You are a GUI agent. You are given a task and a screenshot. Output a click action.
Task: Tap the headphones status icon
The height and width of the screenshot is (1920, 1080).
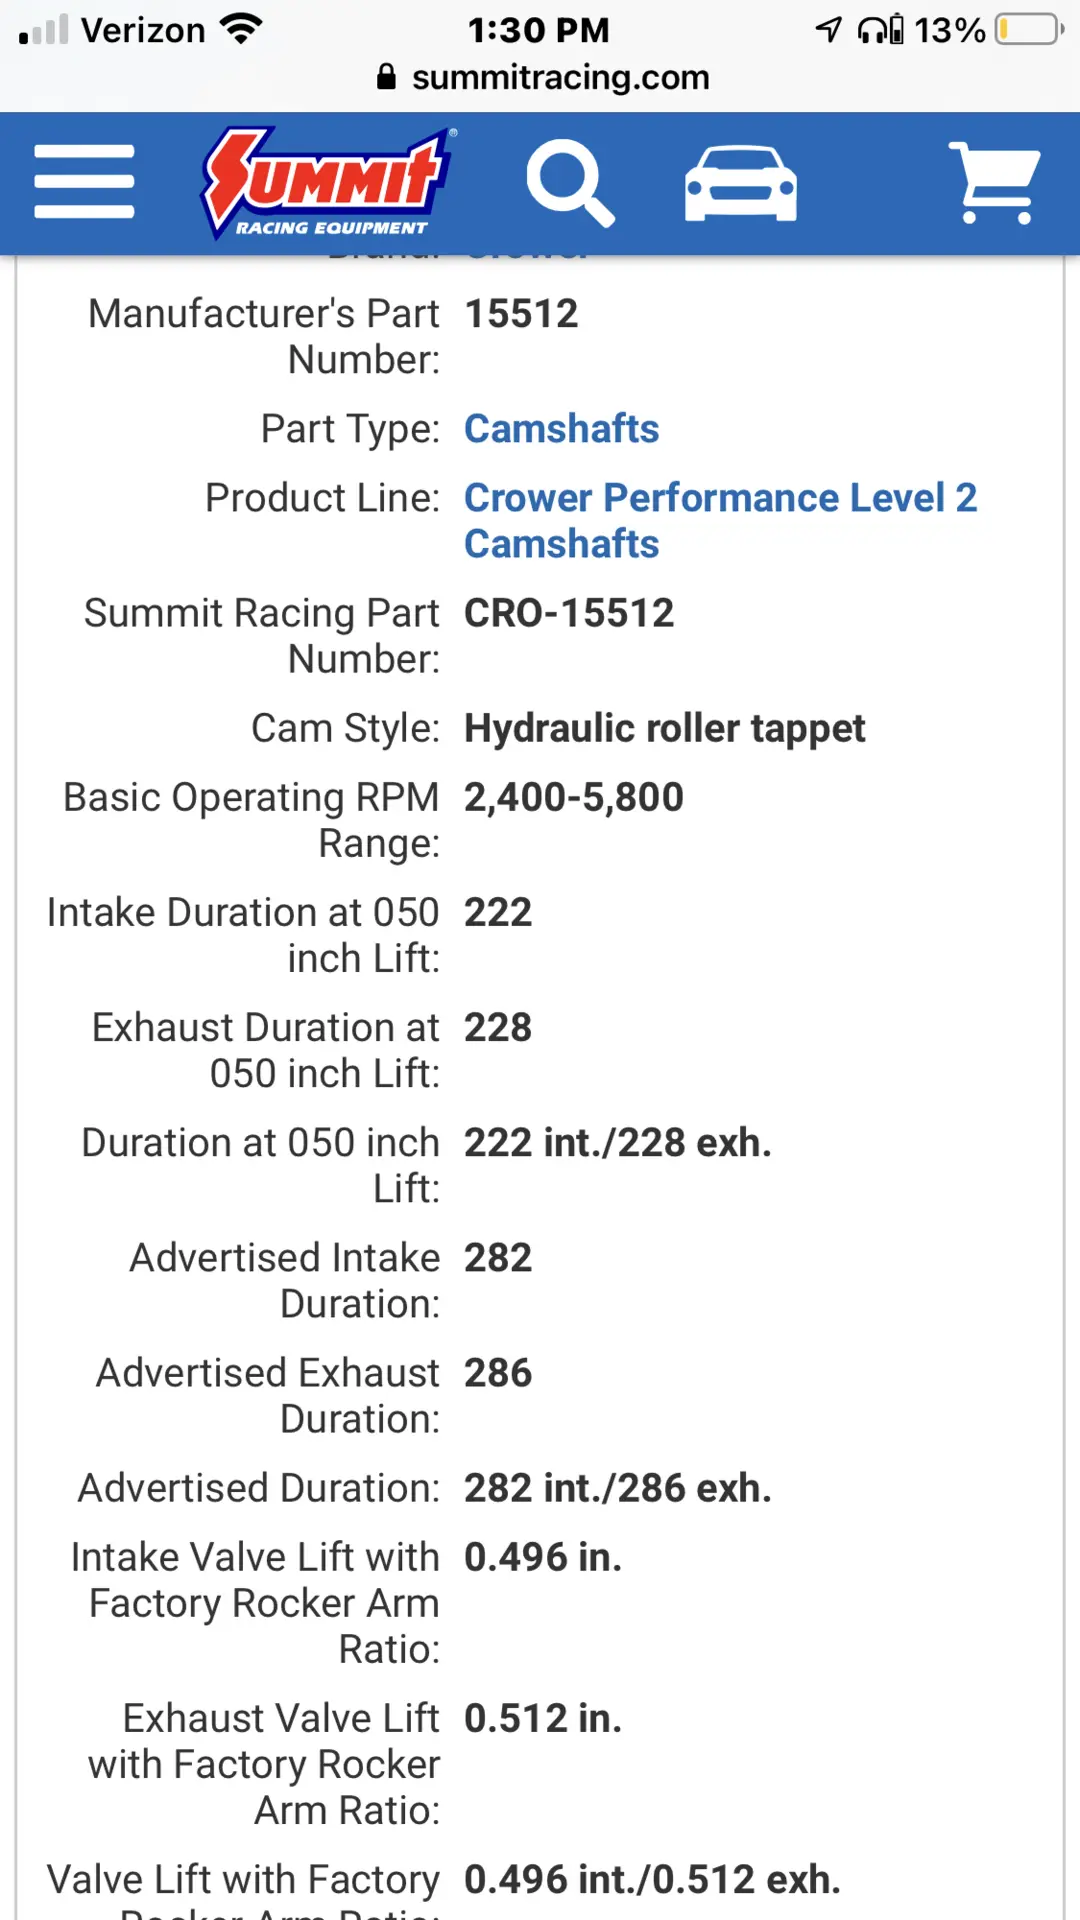[880, 29]
